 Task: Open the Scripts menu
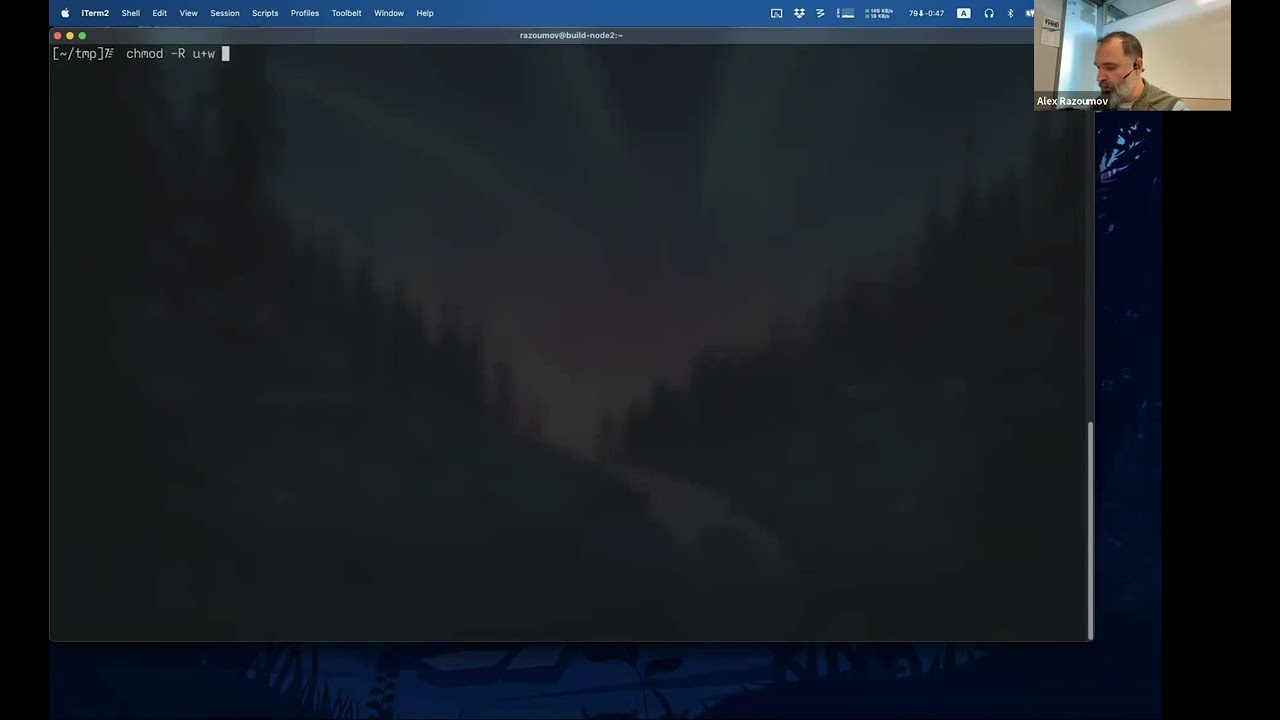point(265,13)
